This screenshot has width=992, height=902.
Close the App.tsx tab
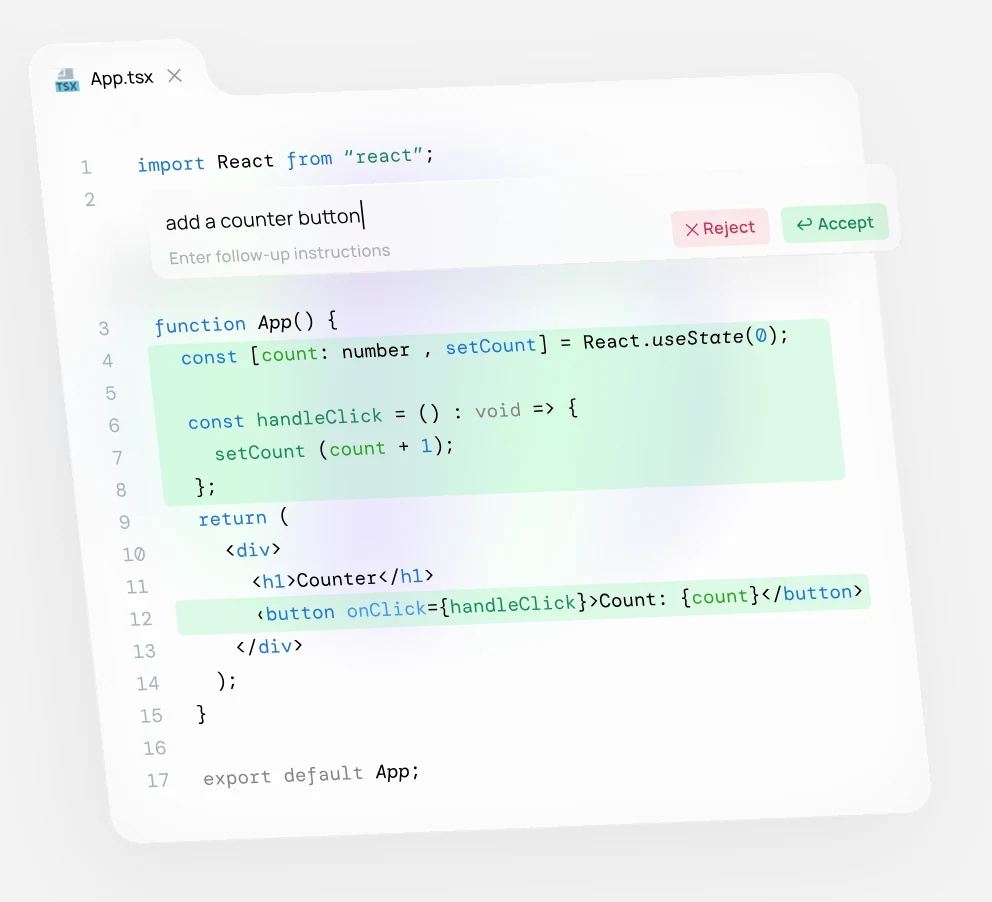click(x=175, y=76)
